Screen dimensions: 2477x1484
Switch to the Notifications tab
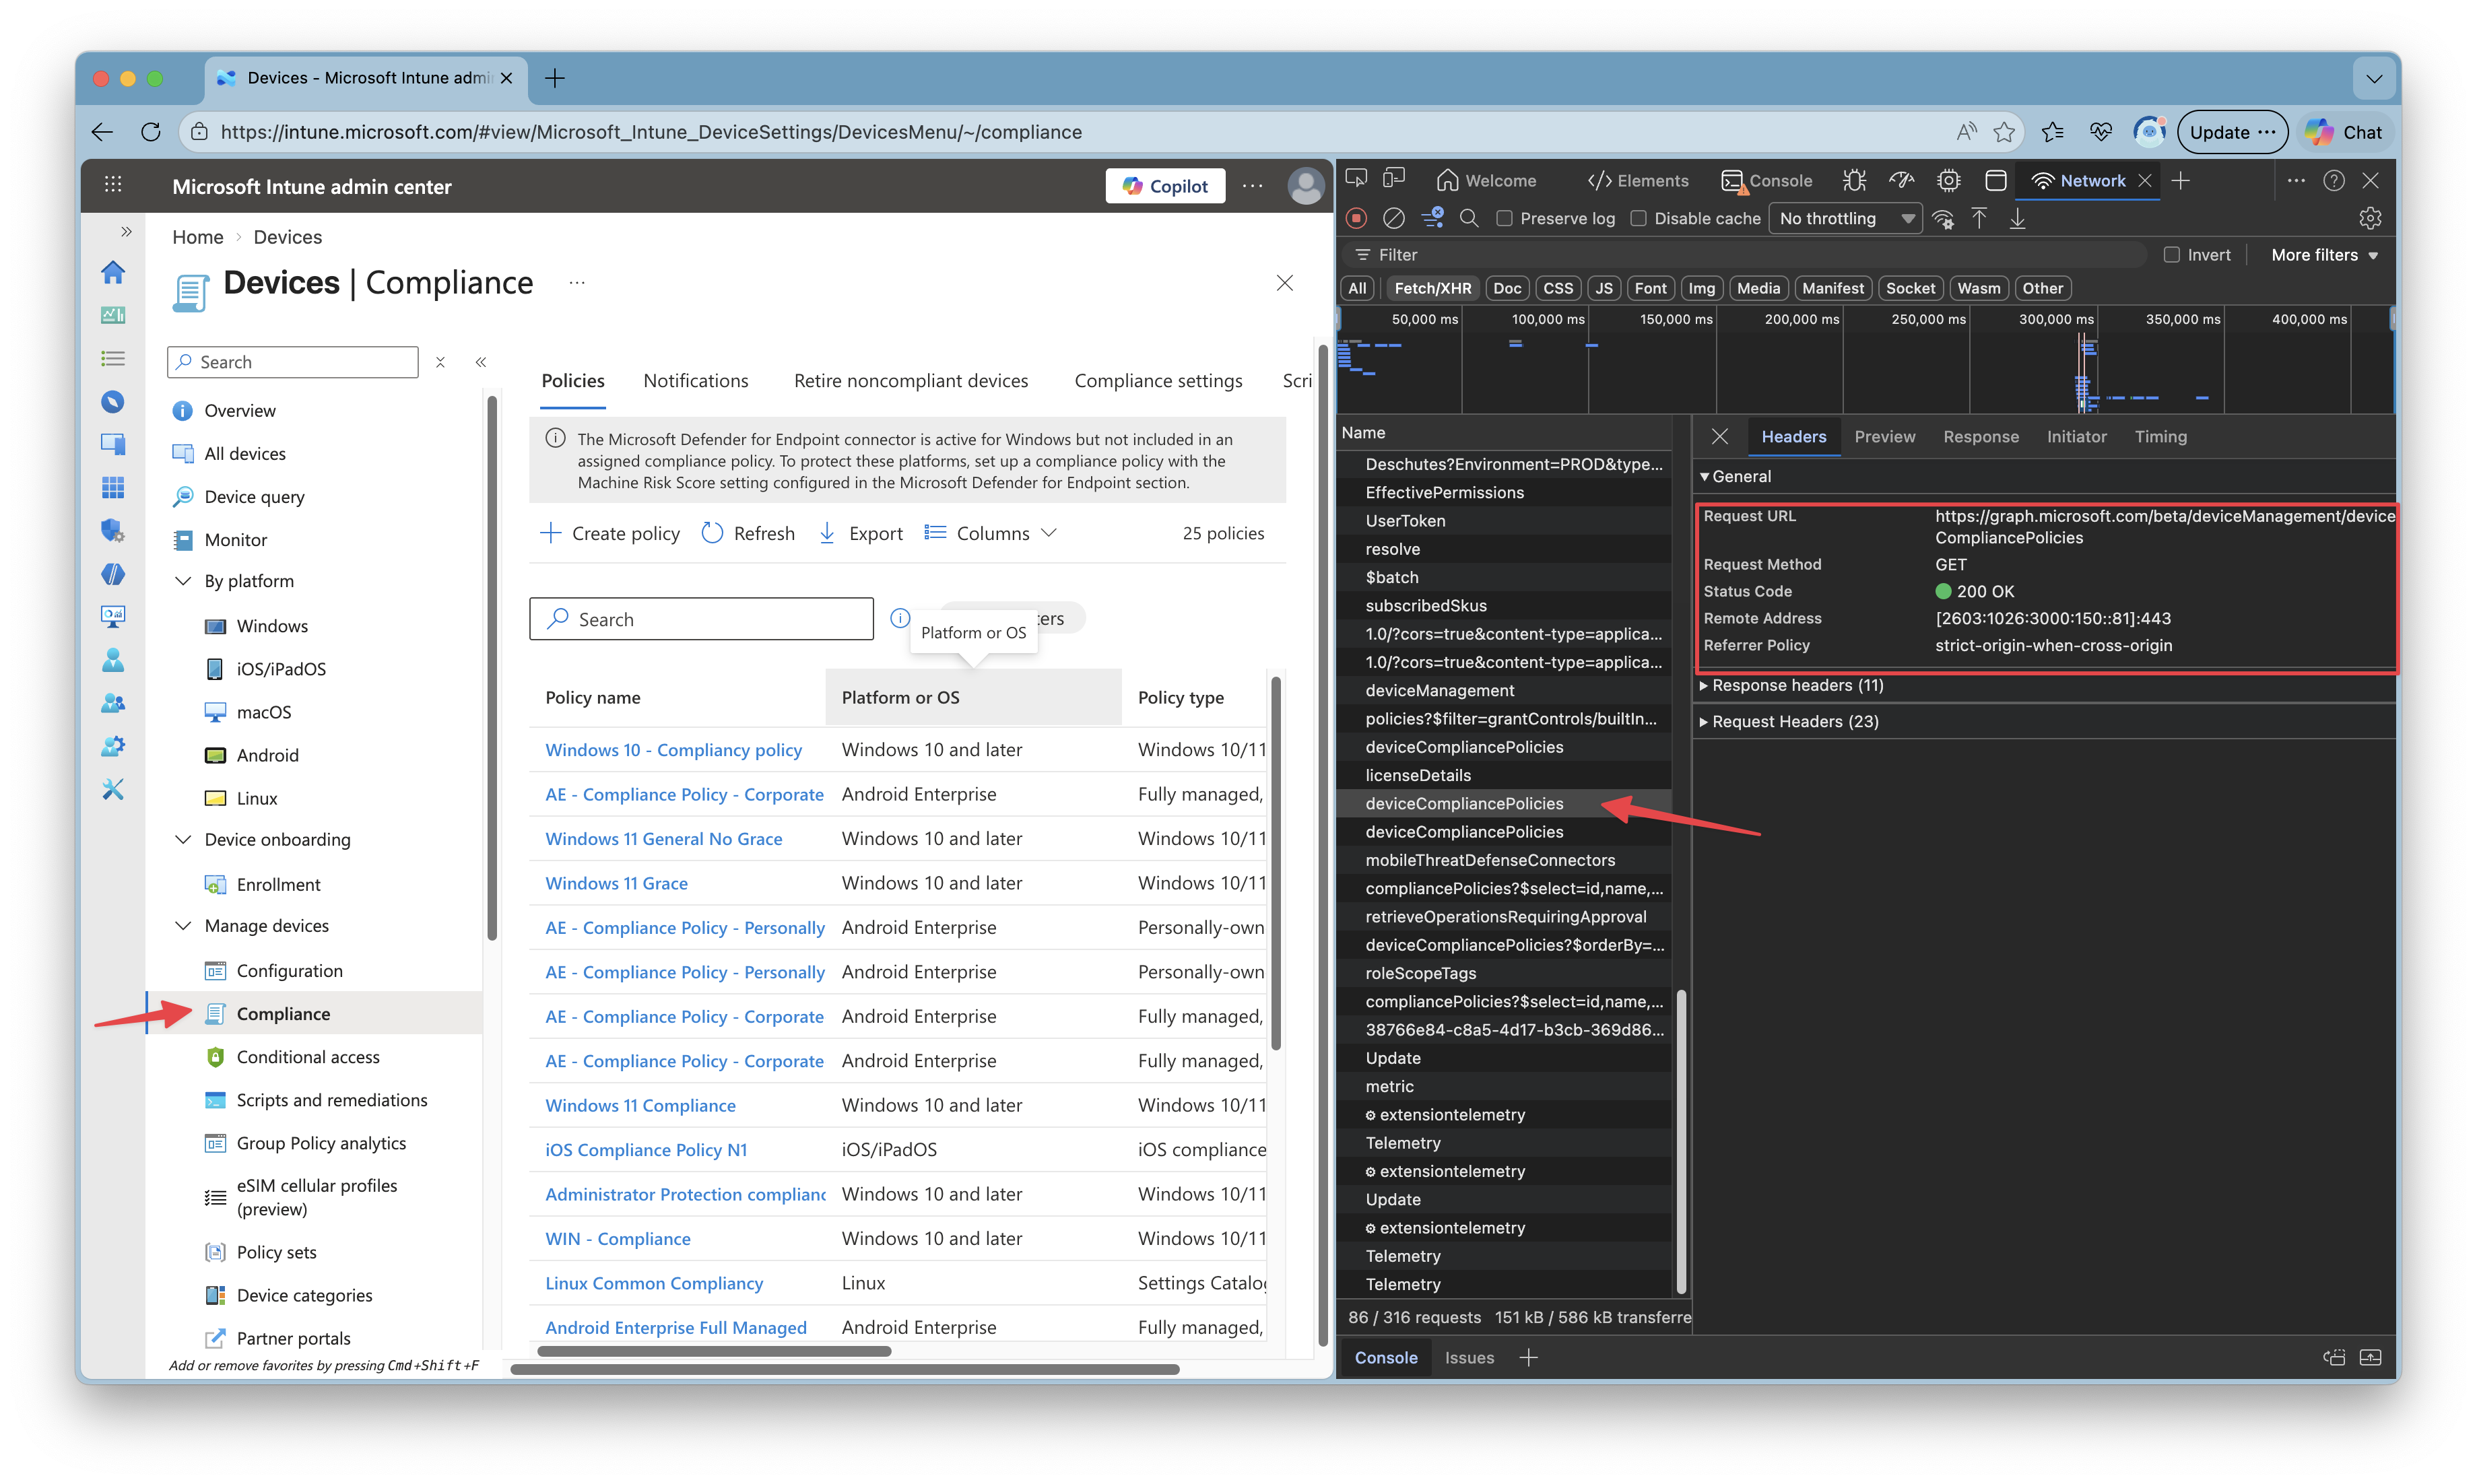696,381
